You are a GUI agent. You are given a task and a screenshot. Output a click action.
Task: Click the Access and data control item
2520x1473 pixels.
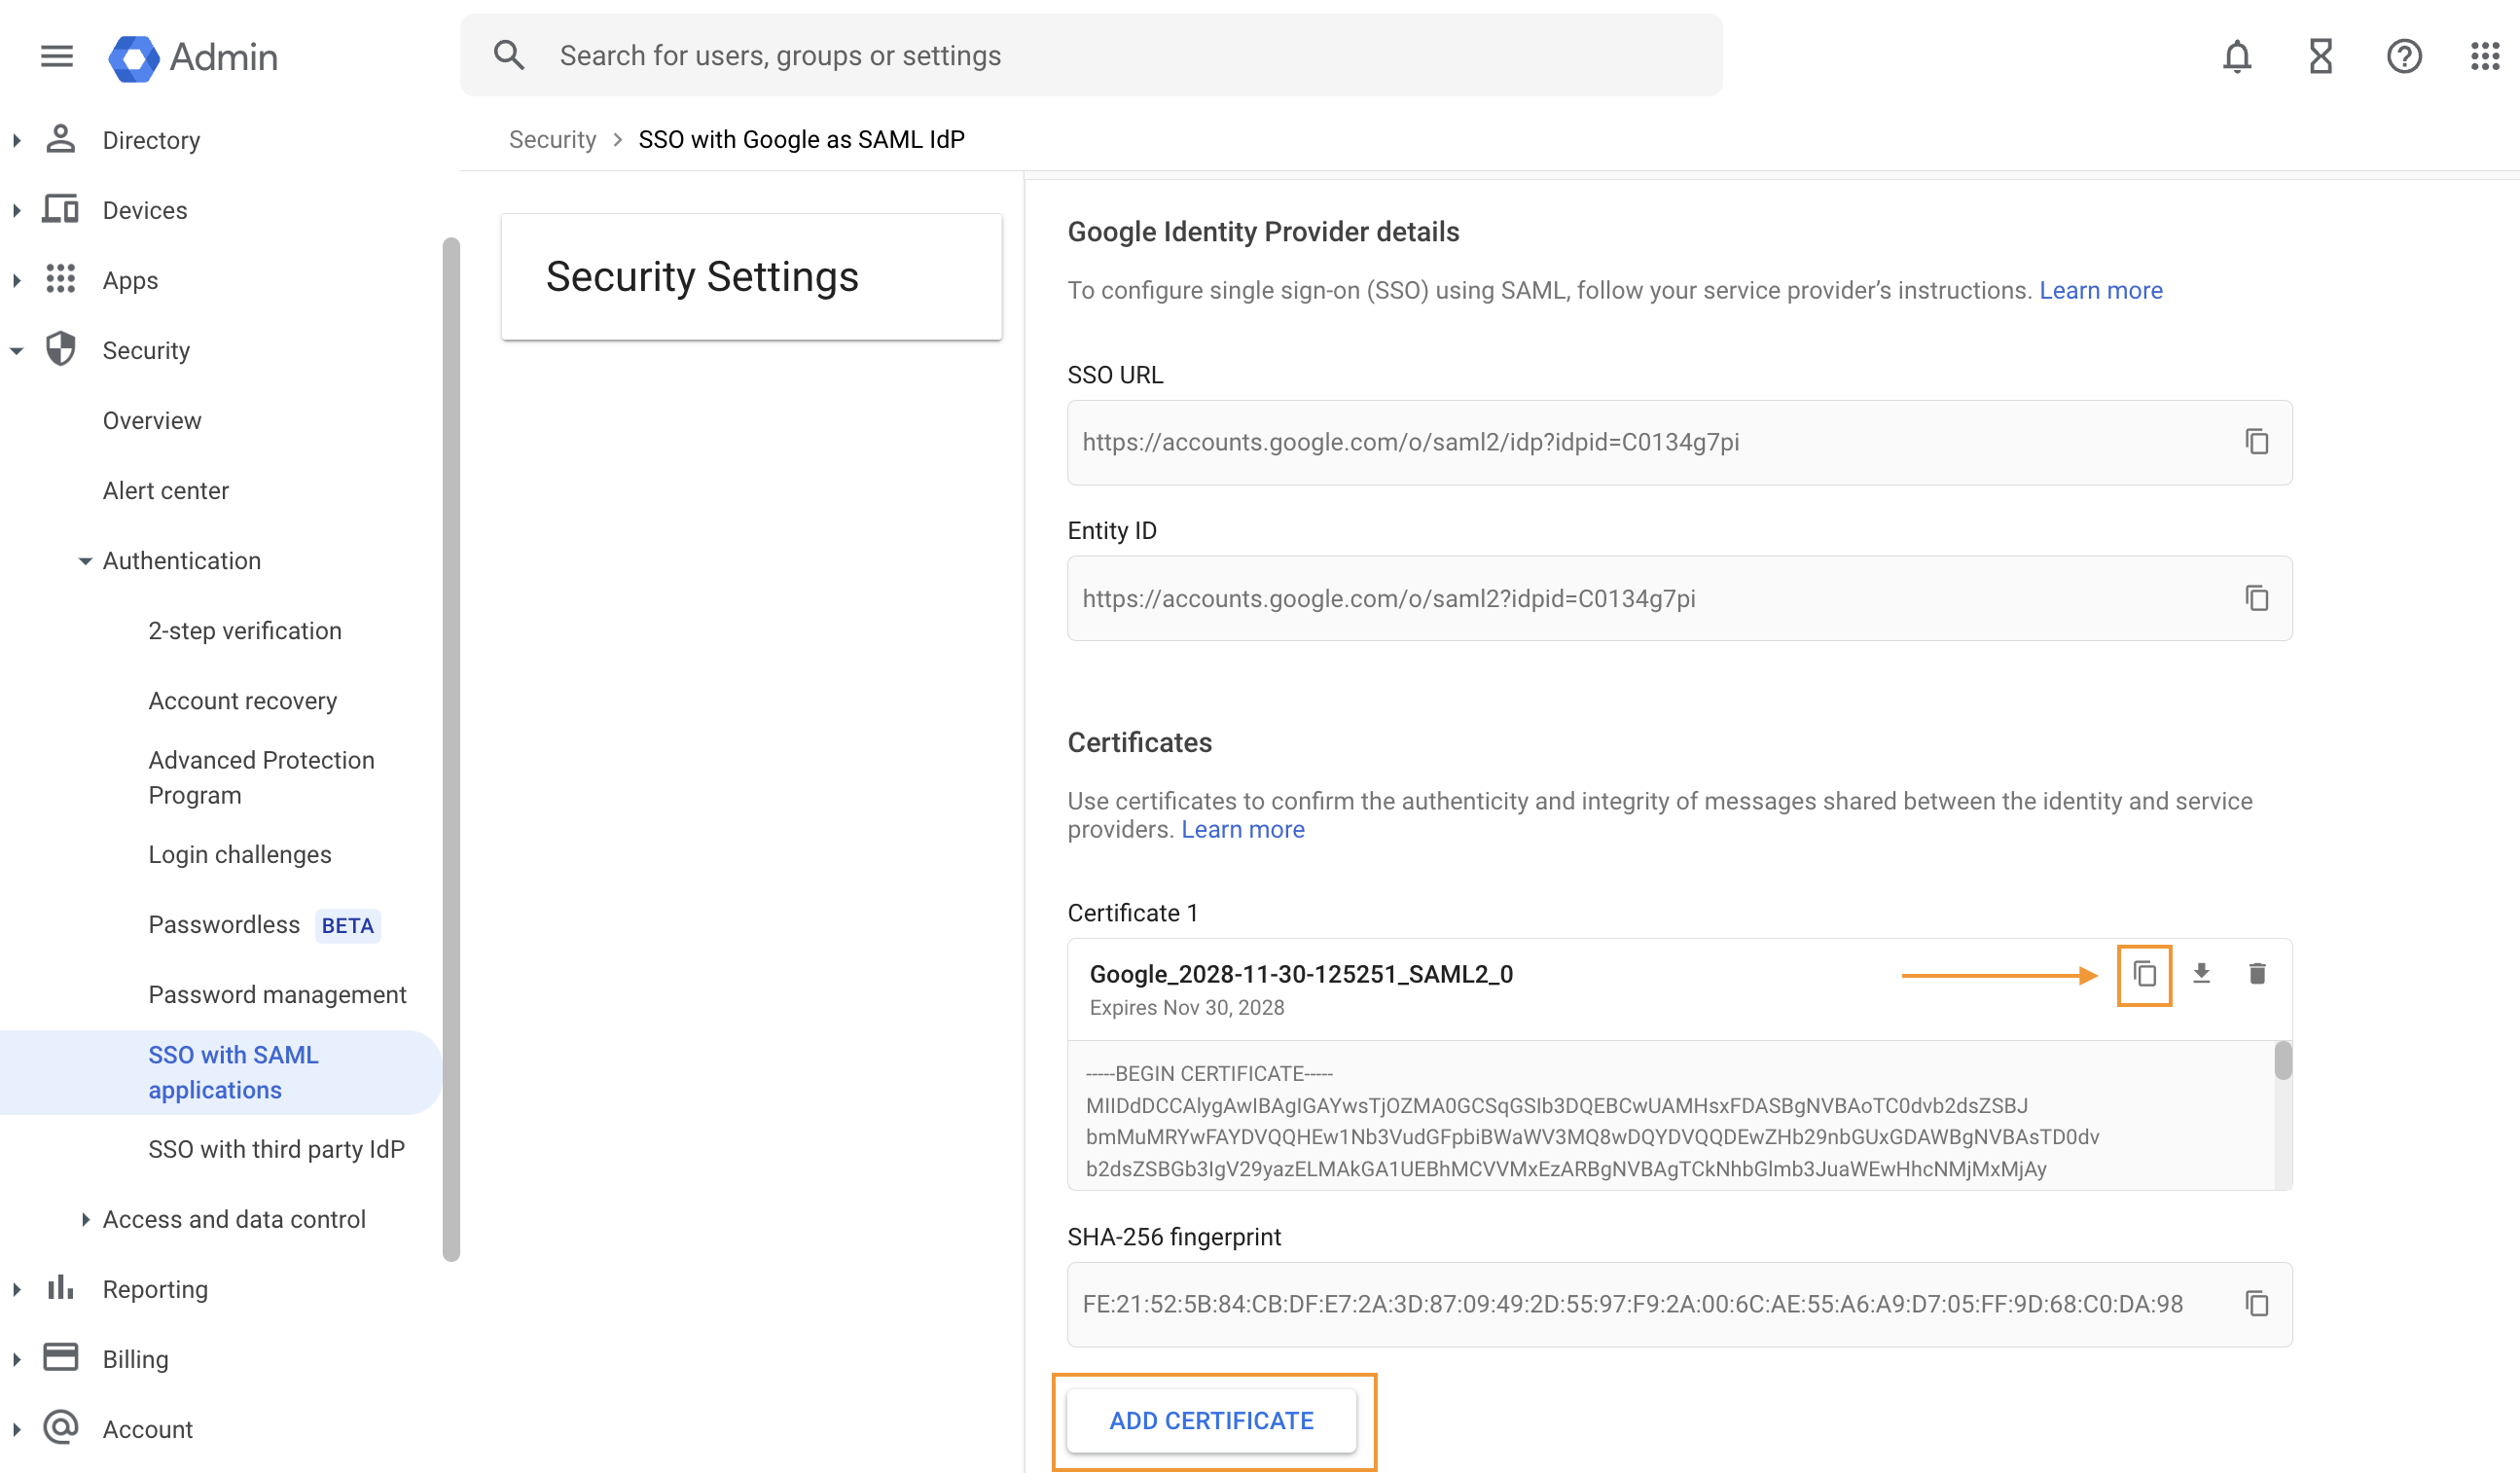[234, 1219]
